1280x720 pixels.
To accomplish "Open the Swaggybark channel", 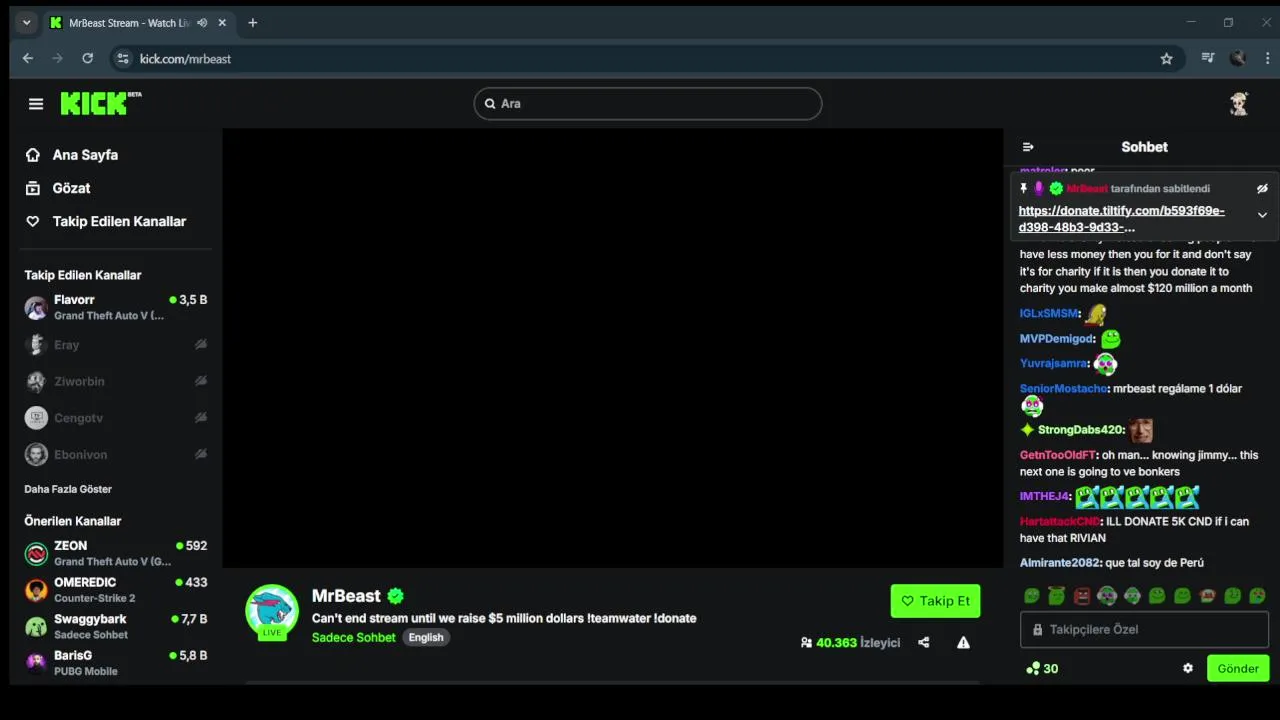I will click(116, 626).
